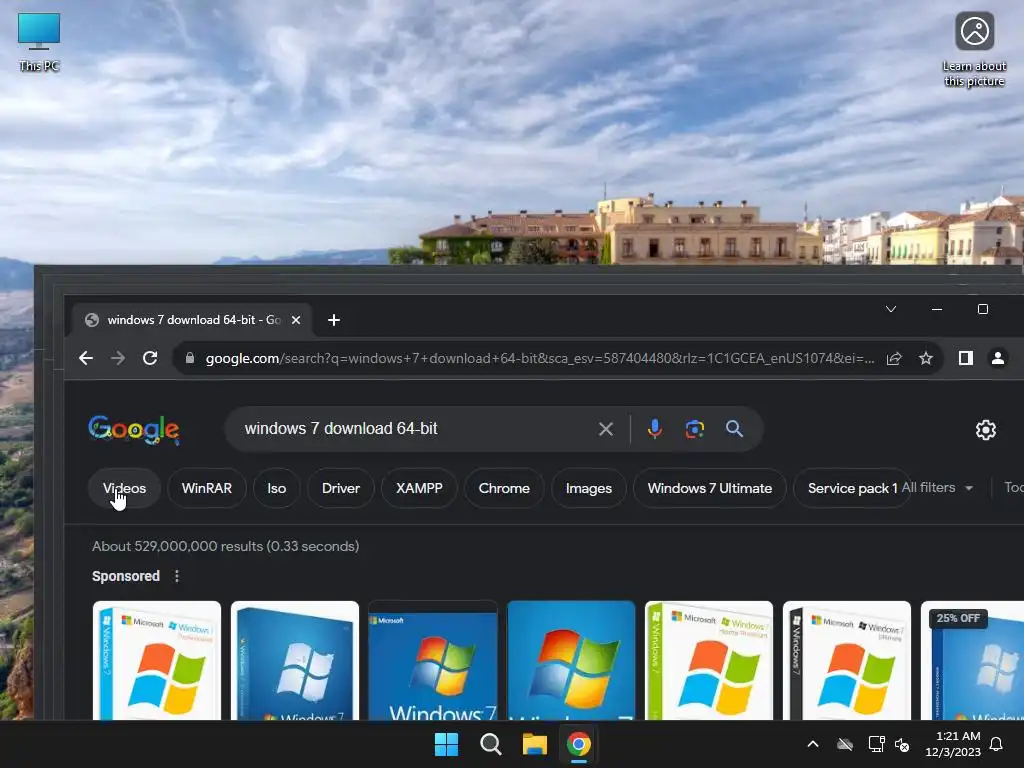Viewport: 1024px width, 768px height.
Task: Open a new Chrome tab
Action: [x=334, y=320]
